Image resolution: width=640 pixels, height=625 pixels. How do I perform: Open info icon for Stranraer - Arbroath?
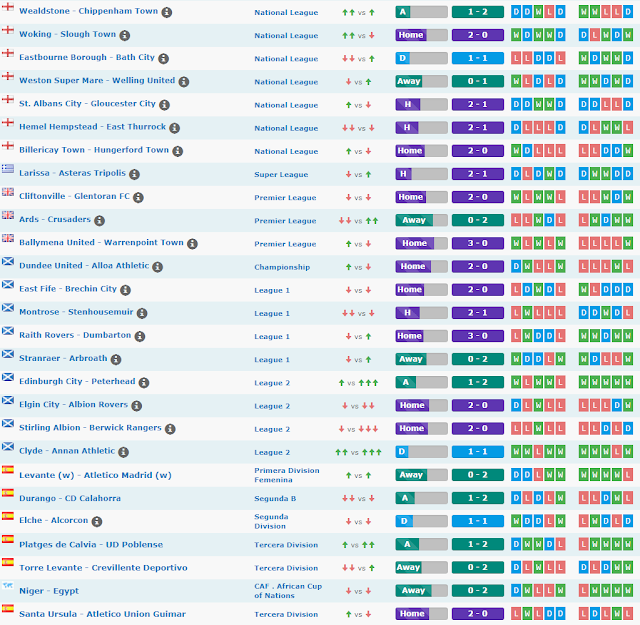click(116, 359)
